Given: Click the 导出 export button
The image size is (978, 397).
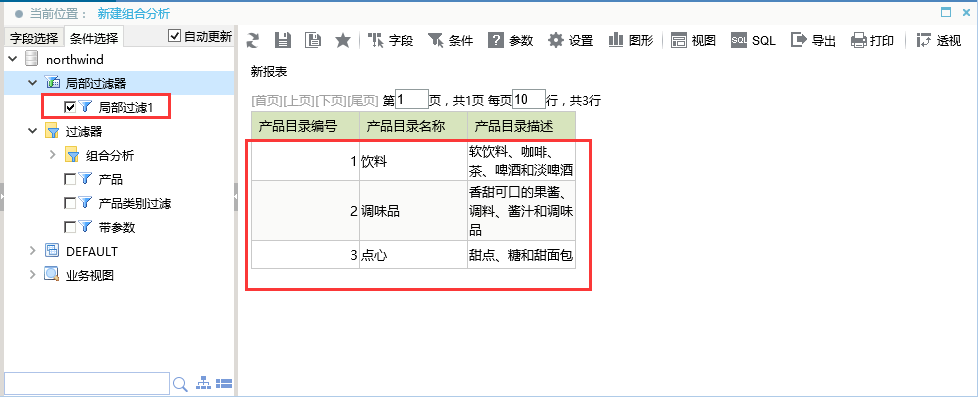Looking at the screenshot, I should (x=813, y=41).
